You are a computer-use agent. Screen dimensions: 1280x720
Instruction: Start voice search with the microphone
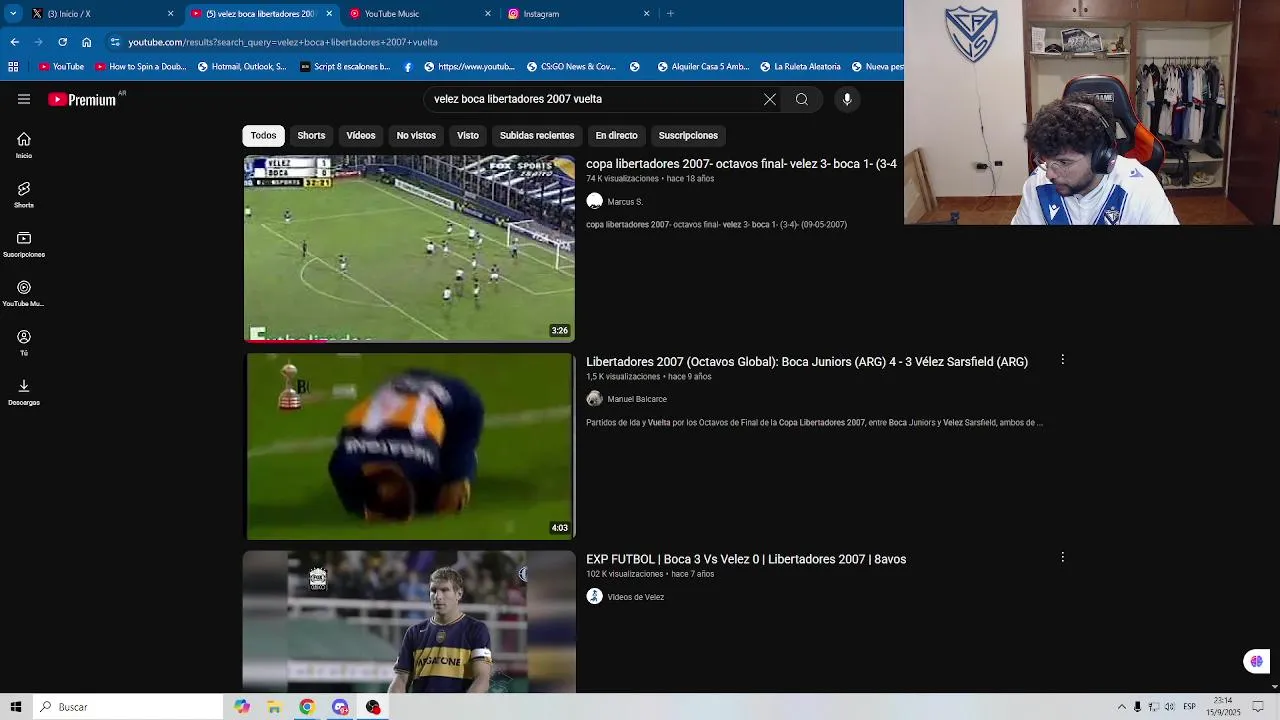click(x=847, y=99)
